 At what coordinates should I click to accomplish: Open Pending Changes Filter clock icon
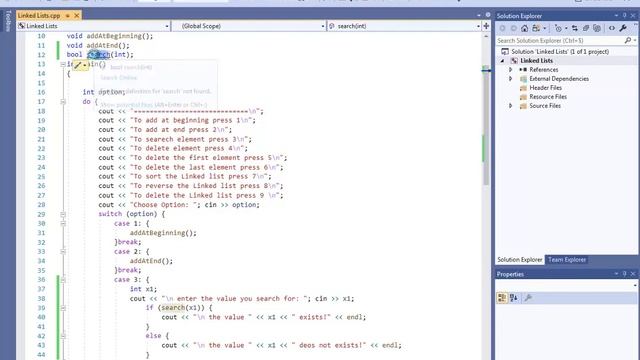click(x=558, y=28)
